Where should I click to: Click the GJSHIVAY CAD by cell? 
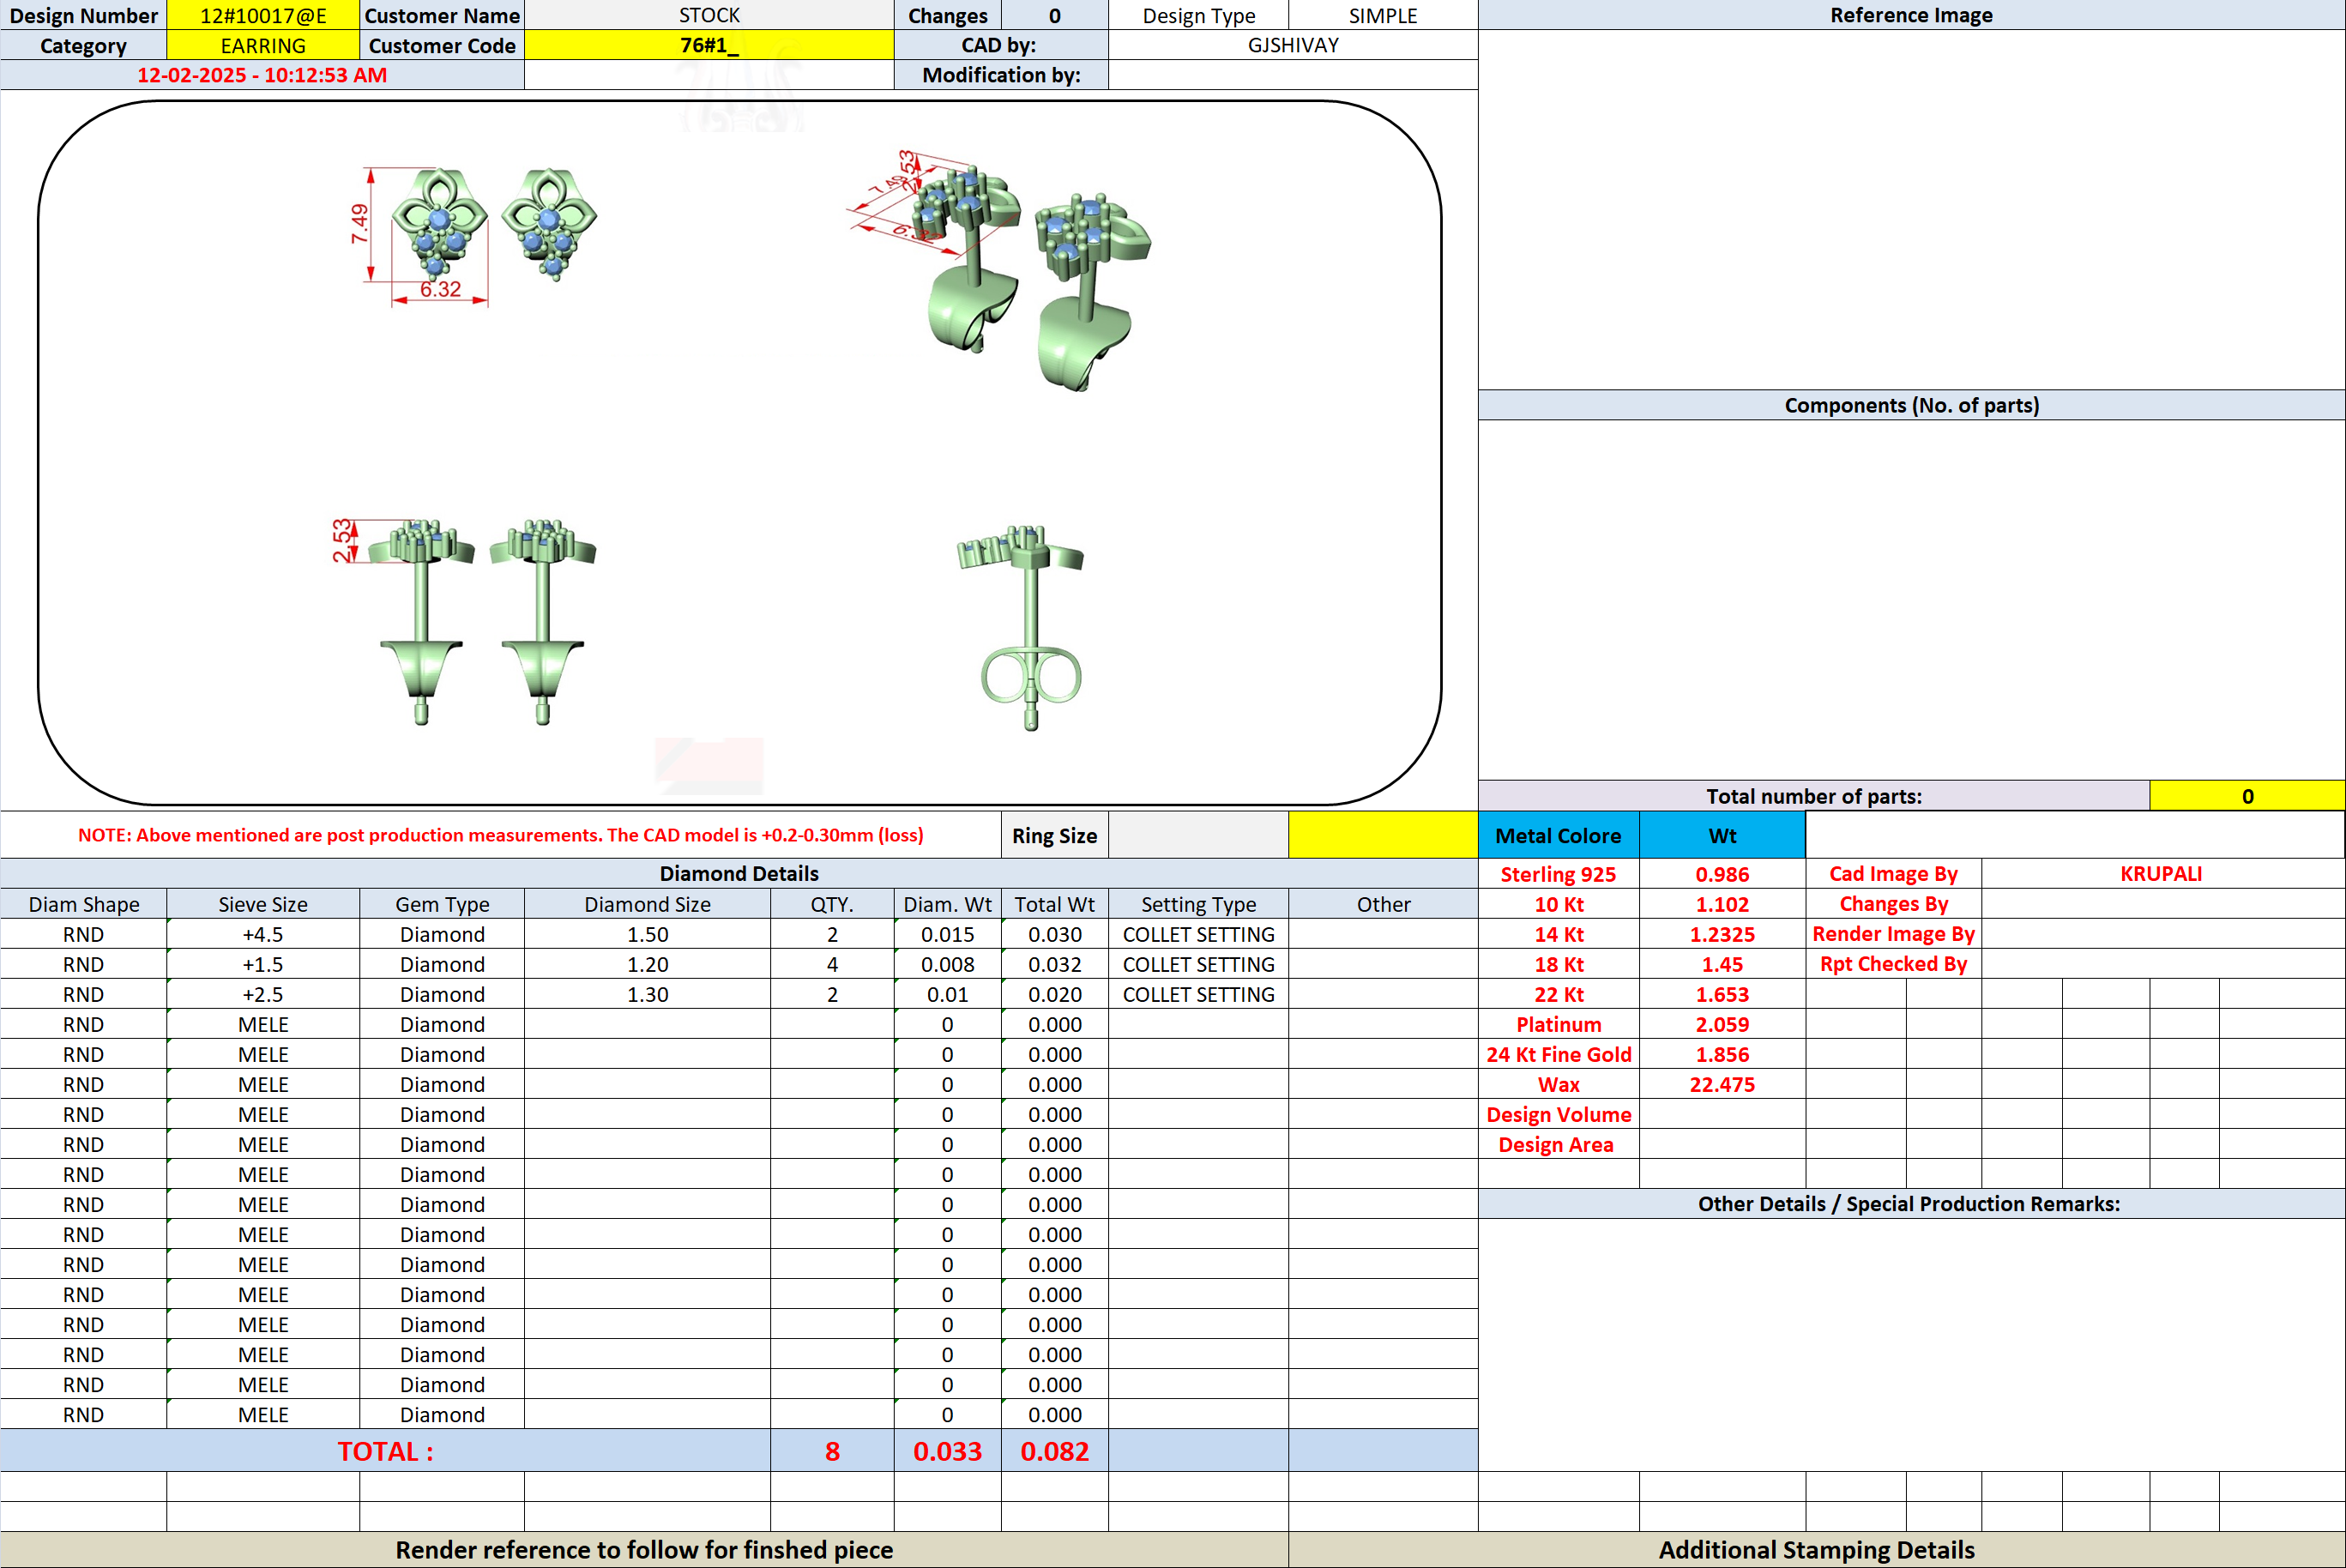click(x=1293, y=45)
